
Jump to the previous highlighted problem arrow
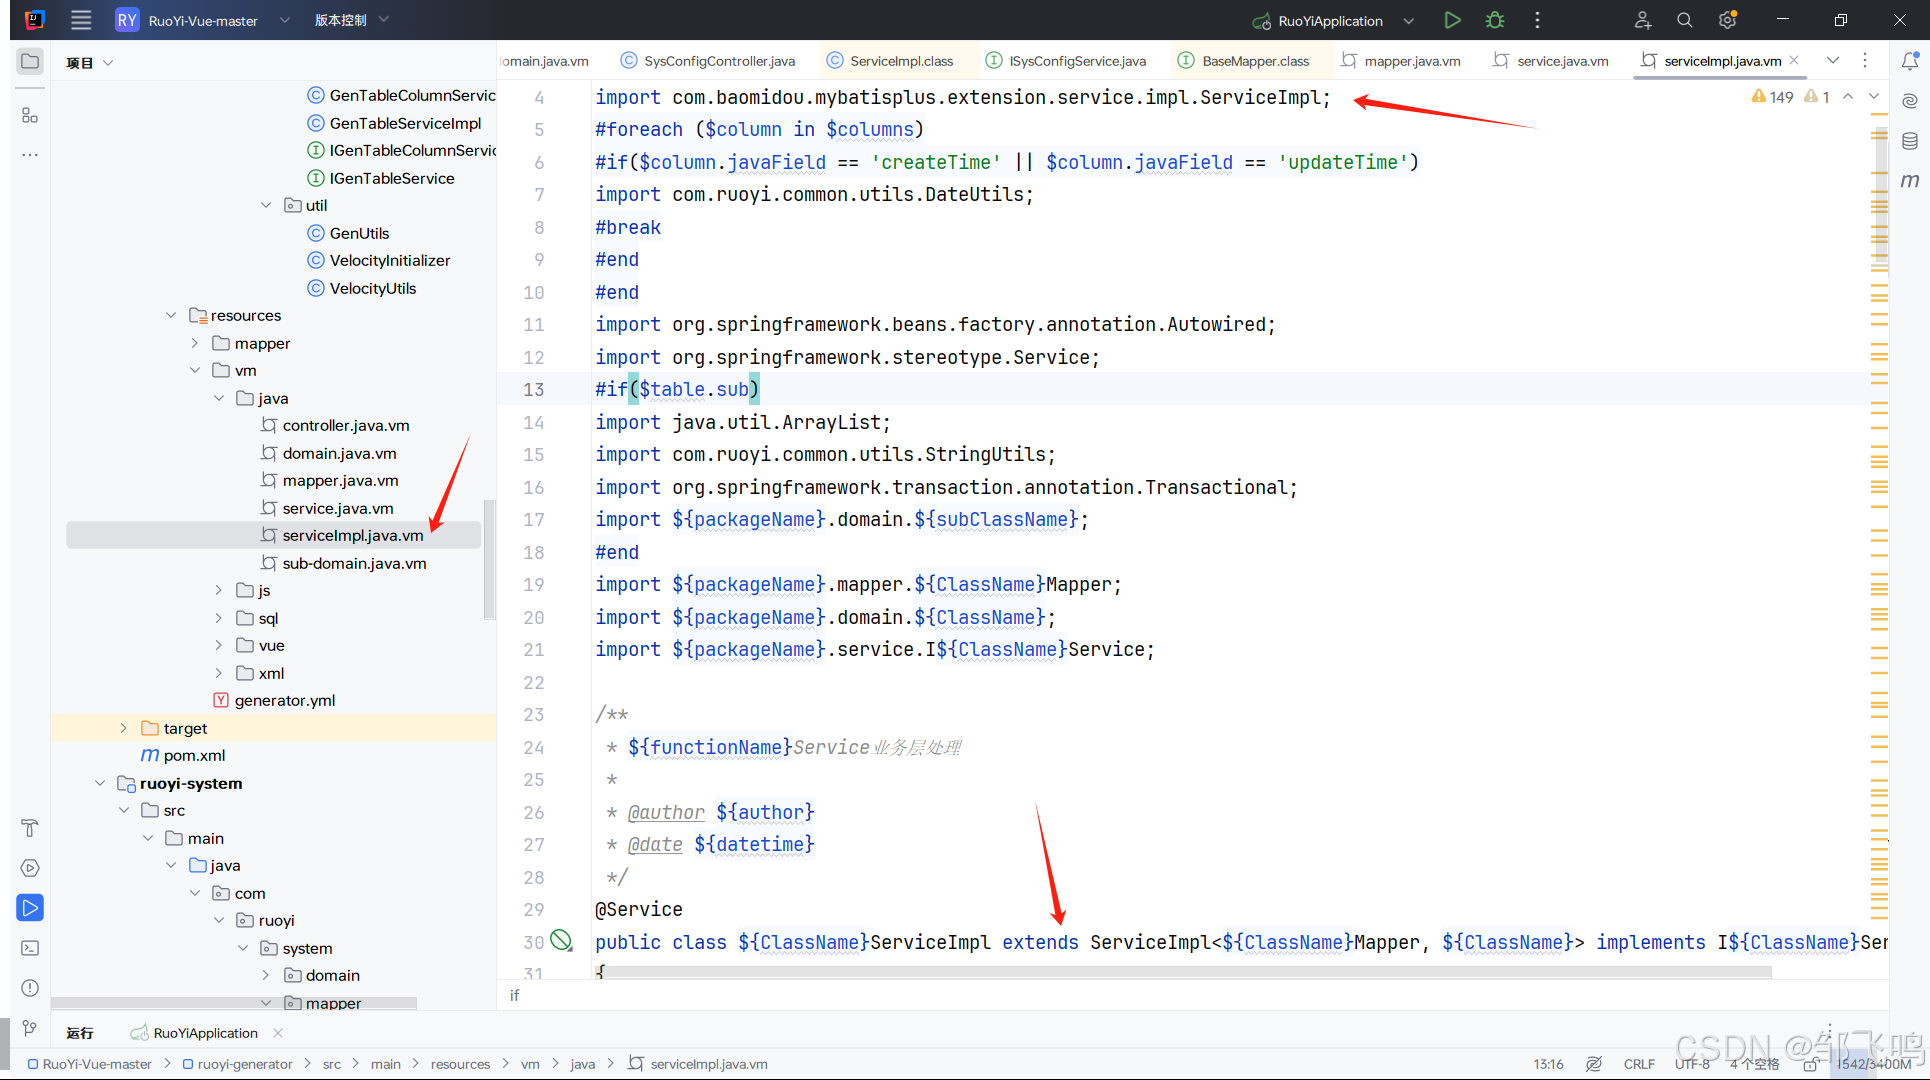coord(1848,97)
